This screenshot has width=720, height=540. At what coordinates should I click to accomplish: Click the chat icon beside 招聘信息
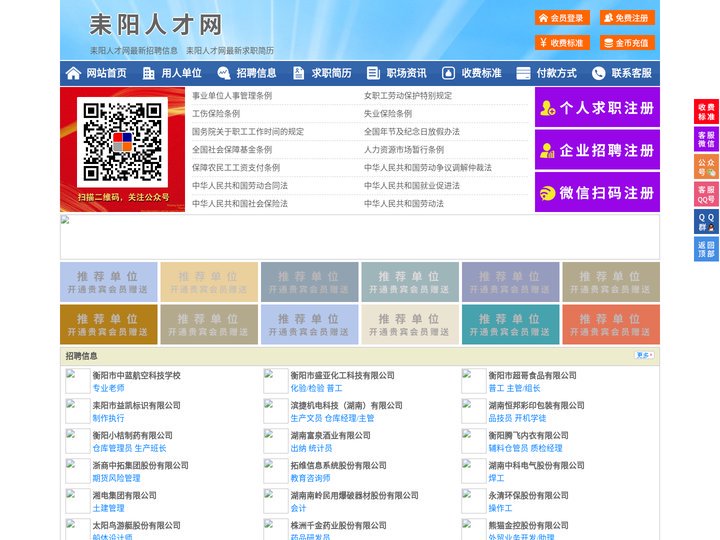[x=224, y=73]
